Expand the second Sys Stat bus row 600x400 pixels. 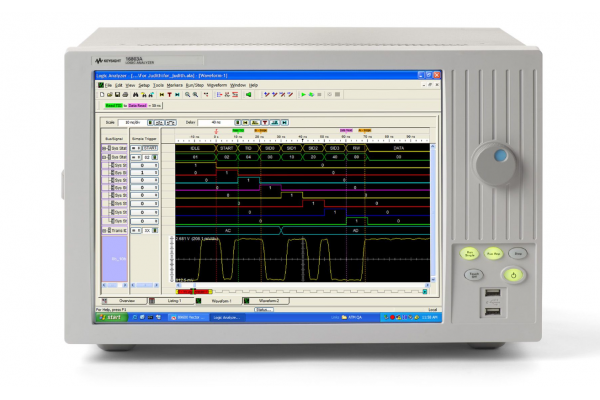coord(103,157)
